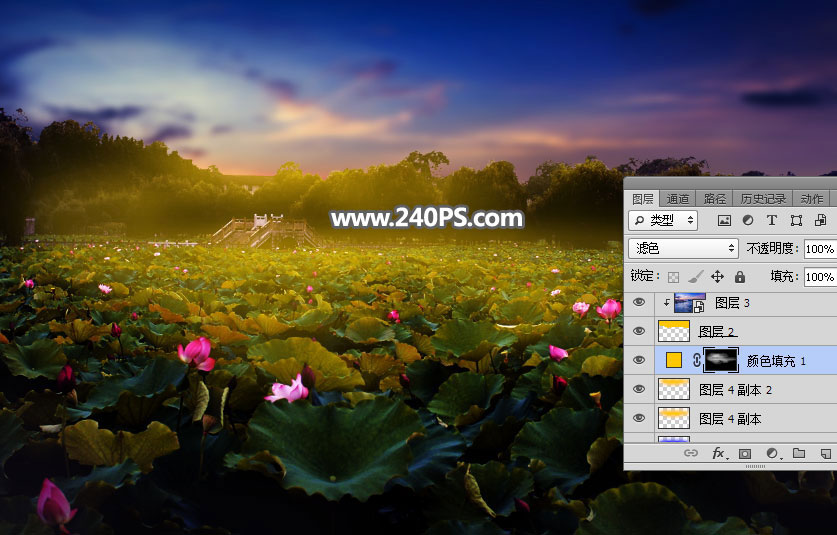Select layer name 颜色填充 1

pos(776,361)
